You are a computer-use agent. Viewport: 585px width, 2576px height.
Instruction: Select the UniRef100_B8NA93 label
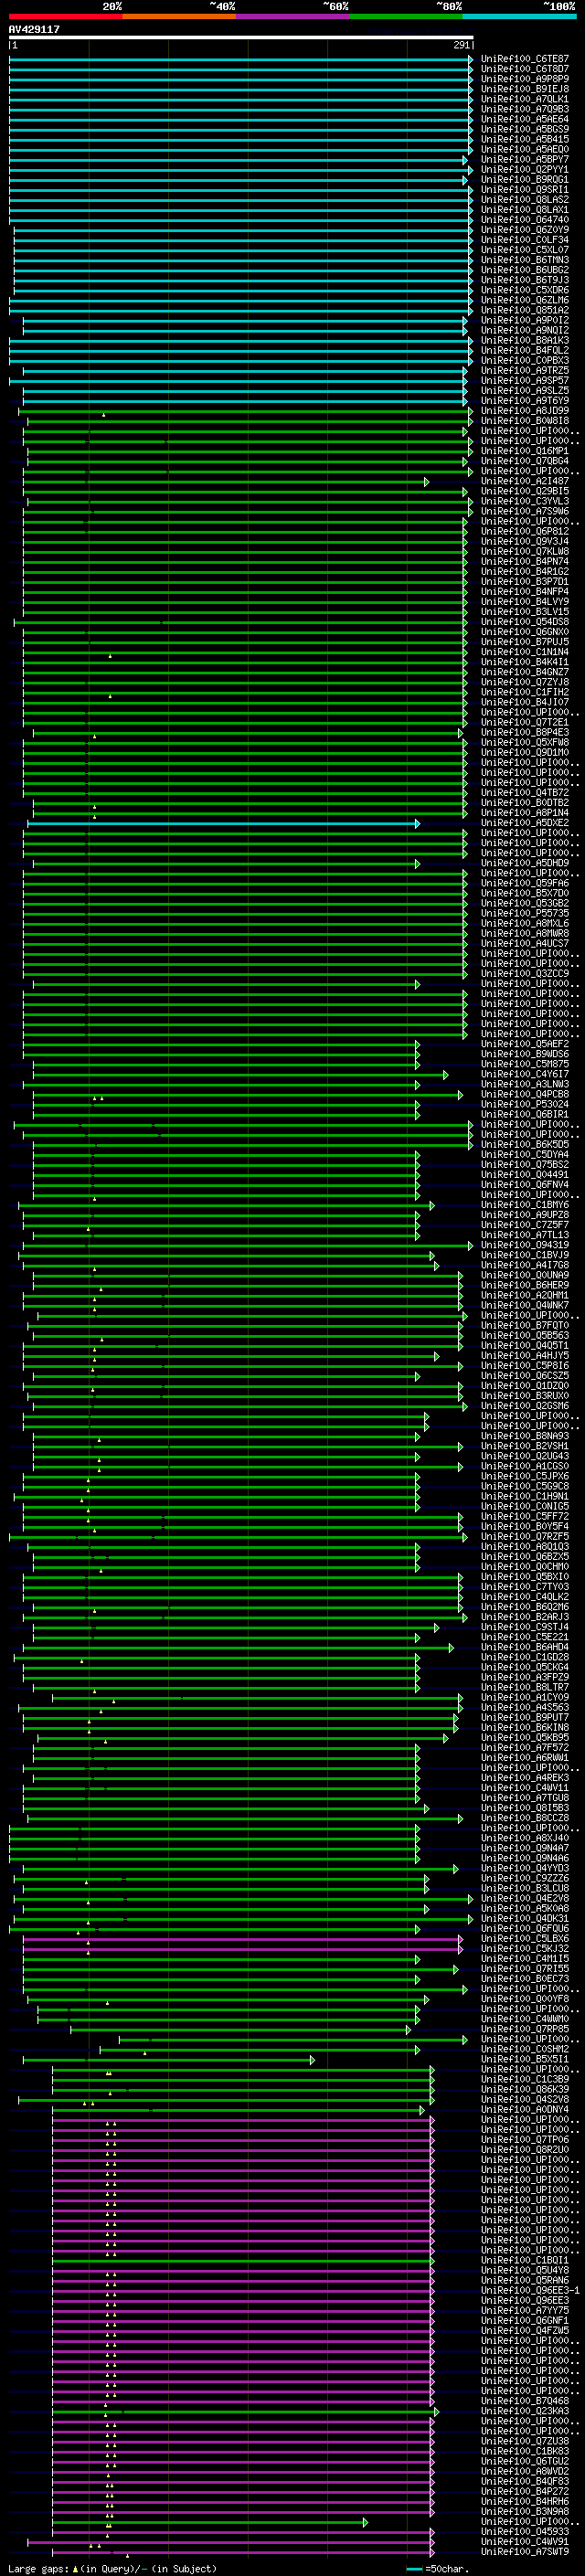click(x=524, y=1436)
